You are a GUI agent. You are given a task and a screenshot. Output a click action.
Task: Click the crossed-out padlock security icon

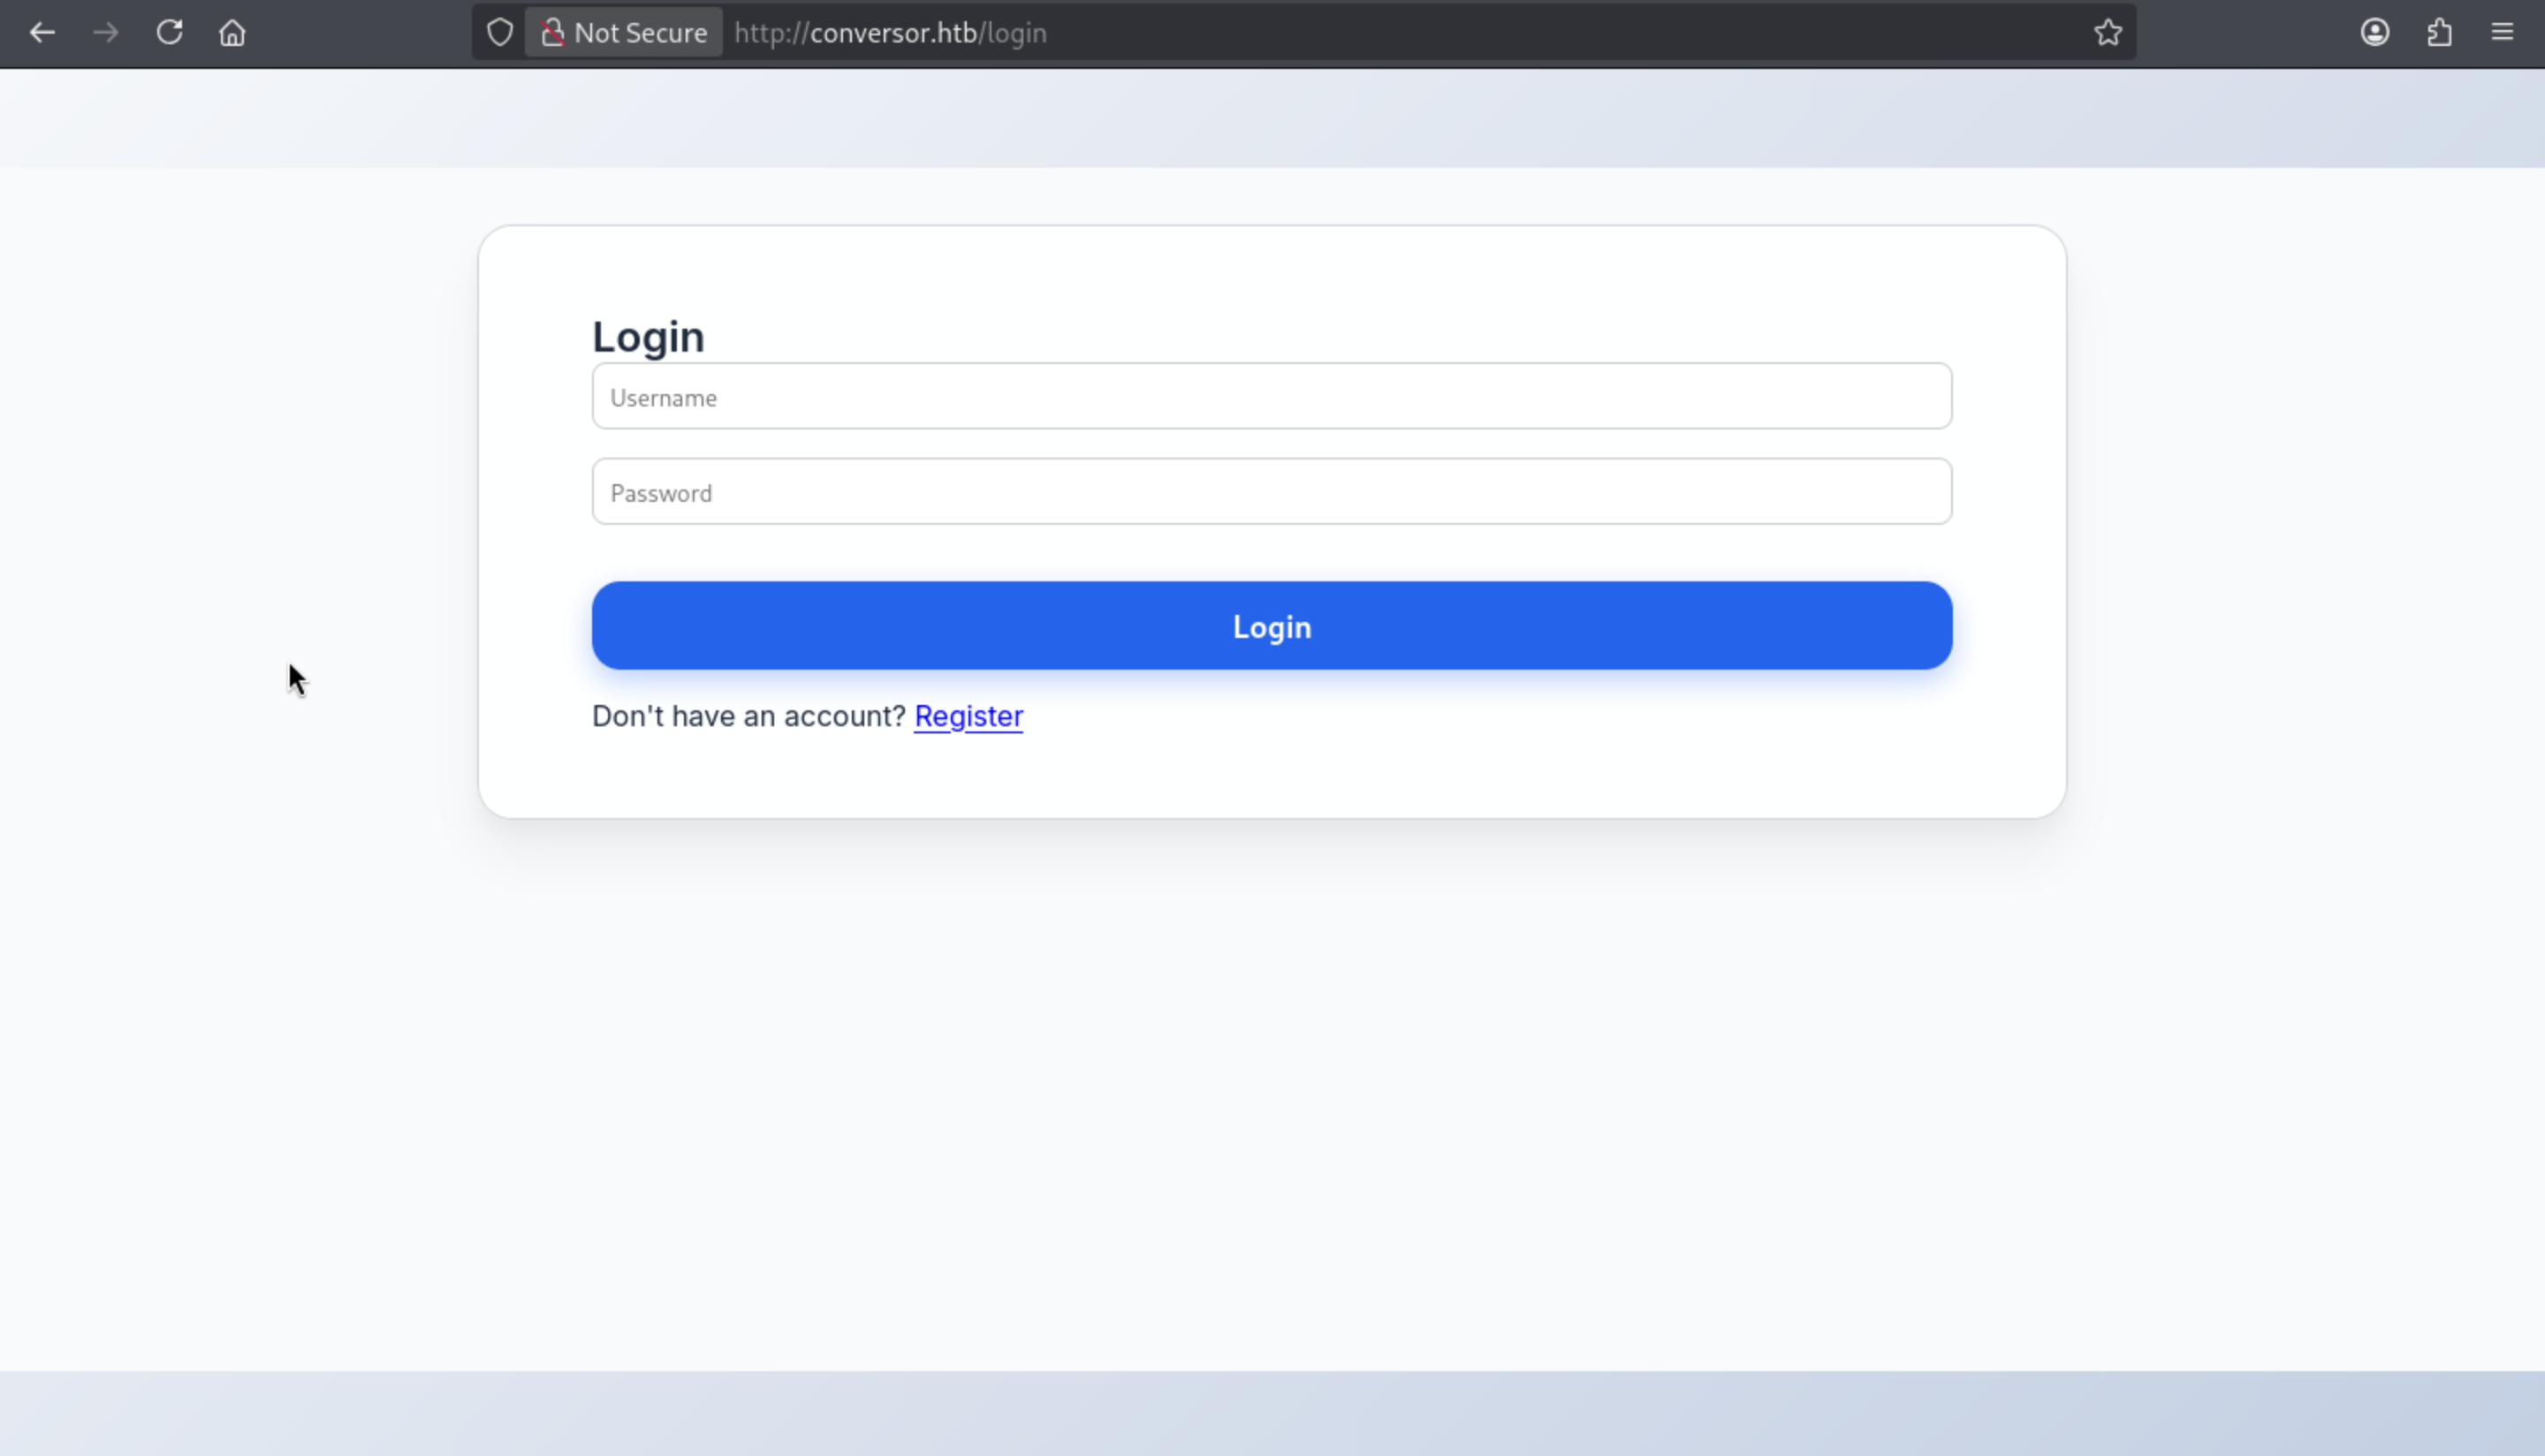click(x=552, y=33)
